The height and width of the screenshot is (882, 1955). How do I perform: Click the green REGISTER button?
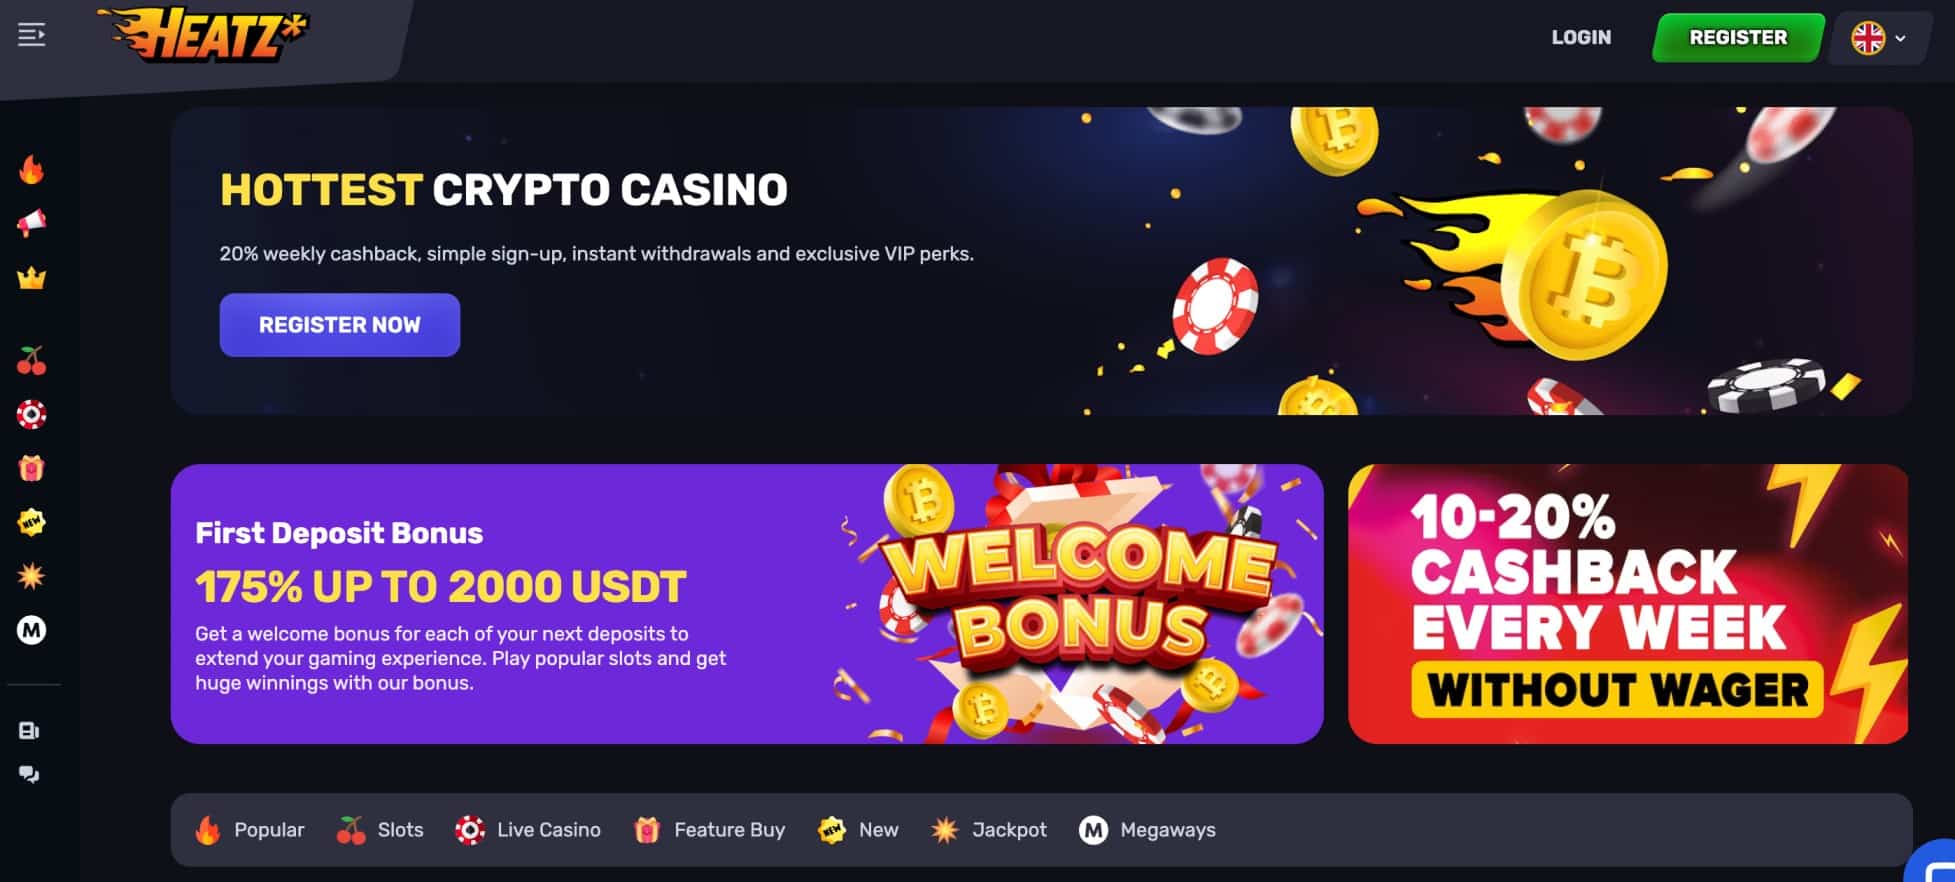tap(1738, 38)
